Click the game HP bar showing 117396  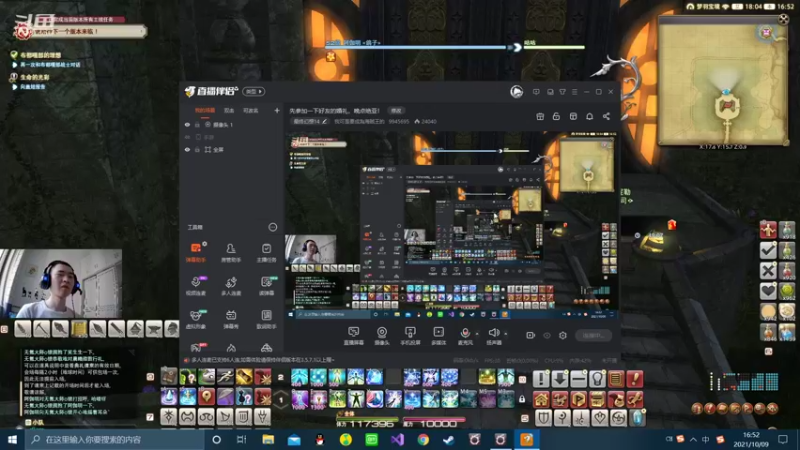click(x=366, y=422)
